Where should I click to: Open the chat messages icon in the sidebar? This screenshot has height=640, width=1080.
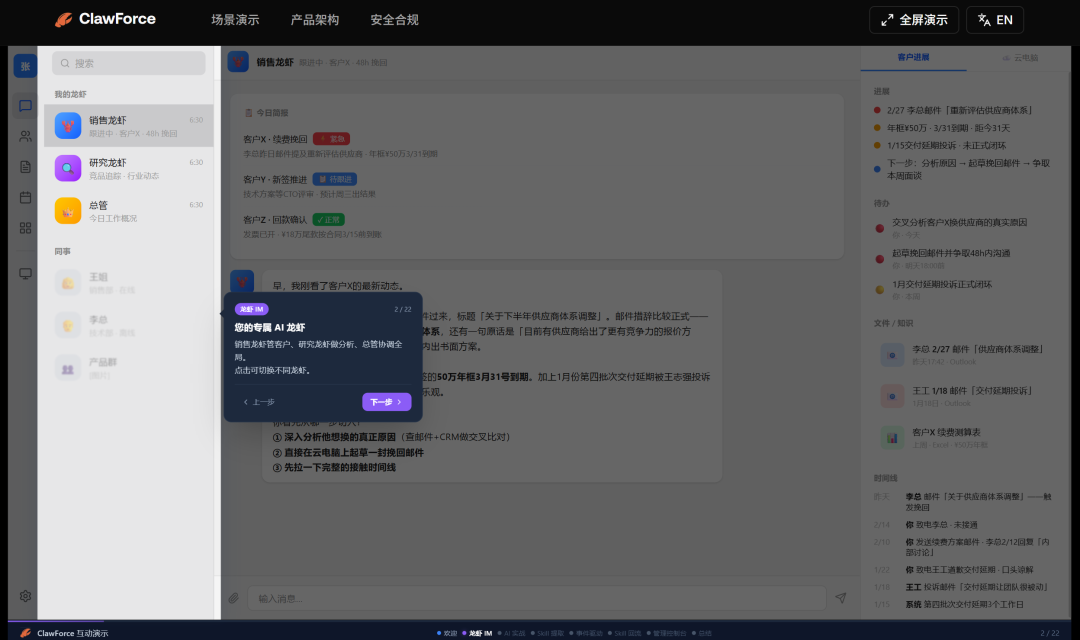pyautogui.click(x=25, y=106)
